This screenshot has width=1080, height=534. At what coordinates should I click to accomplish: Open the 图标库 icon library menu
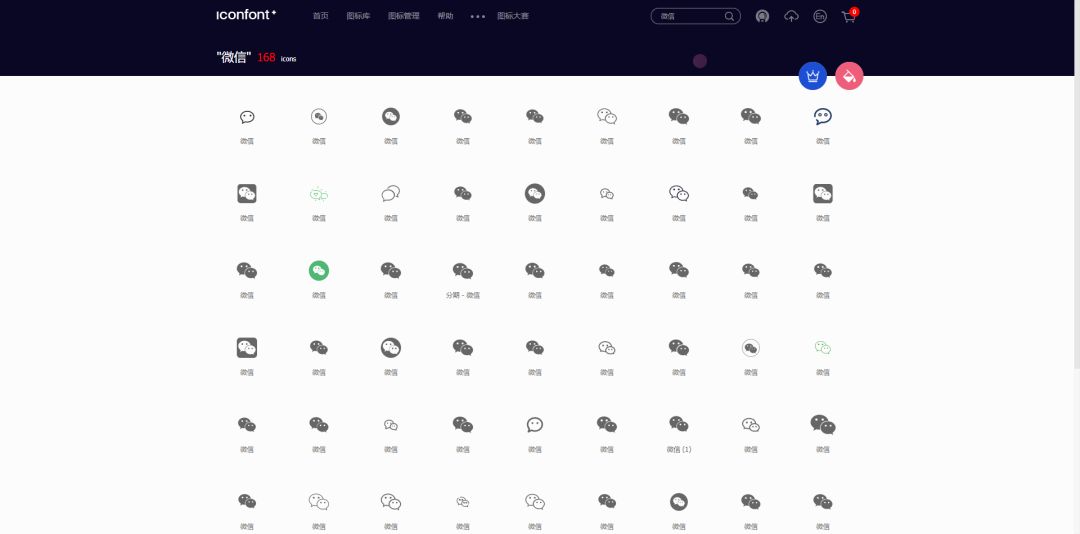(358, 16)
